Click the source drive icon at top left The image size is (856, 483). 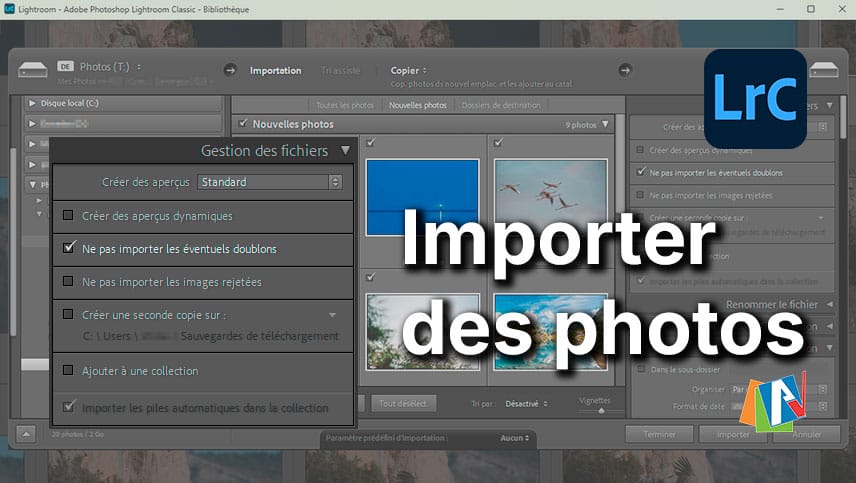point(32,71)
